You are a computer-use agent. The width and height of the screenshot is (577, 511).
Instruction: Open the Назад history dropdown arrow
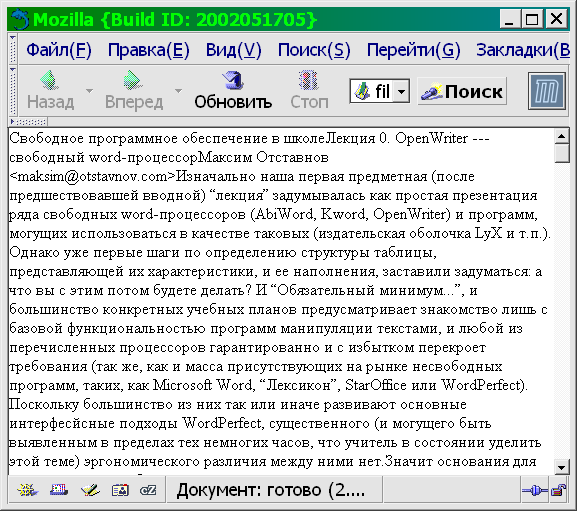tap(89, 90)
